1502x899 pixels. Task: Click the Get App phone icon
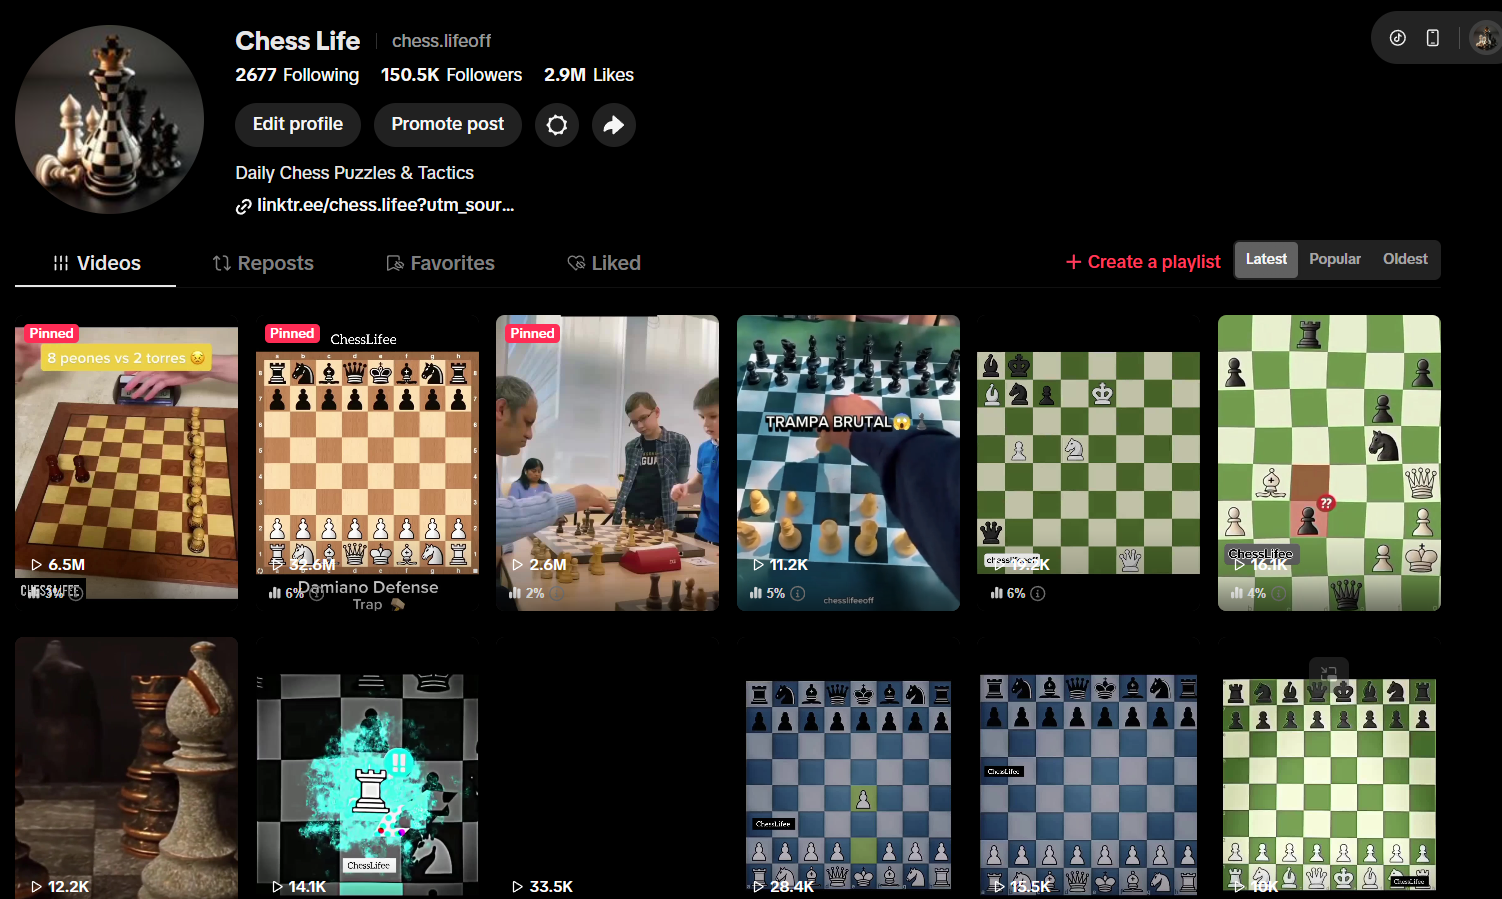1433,37
